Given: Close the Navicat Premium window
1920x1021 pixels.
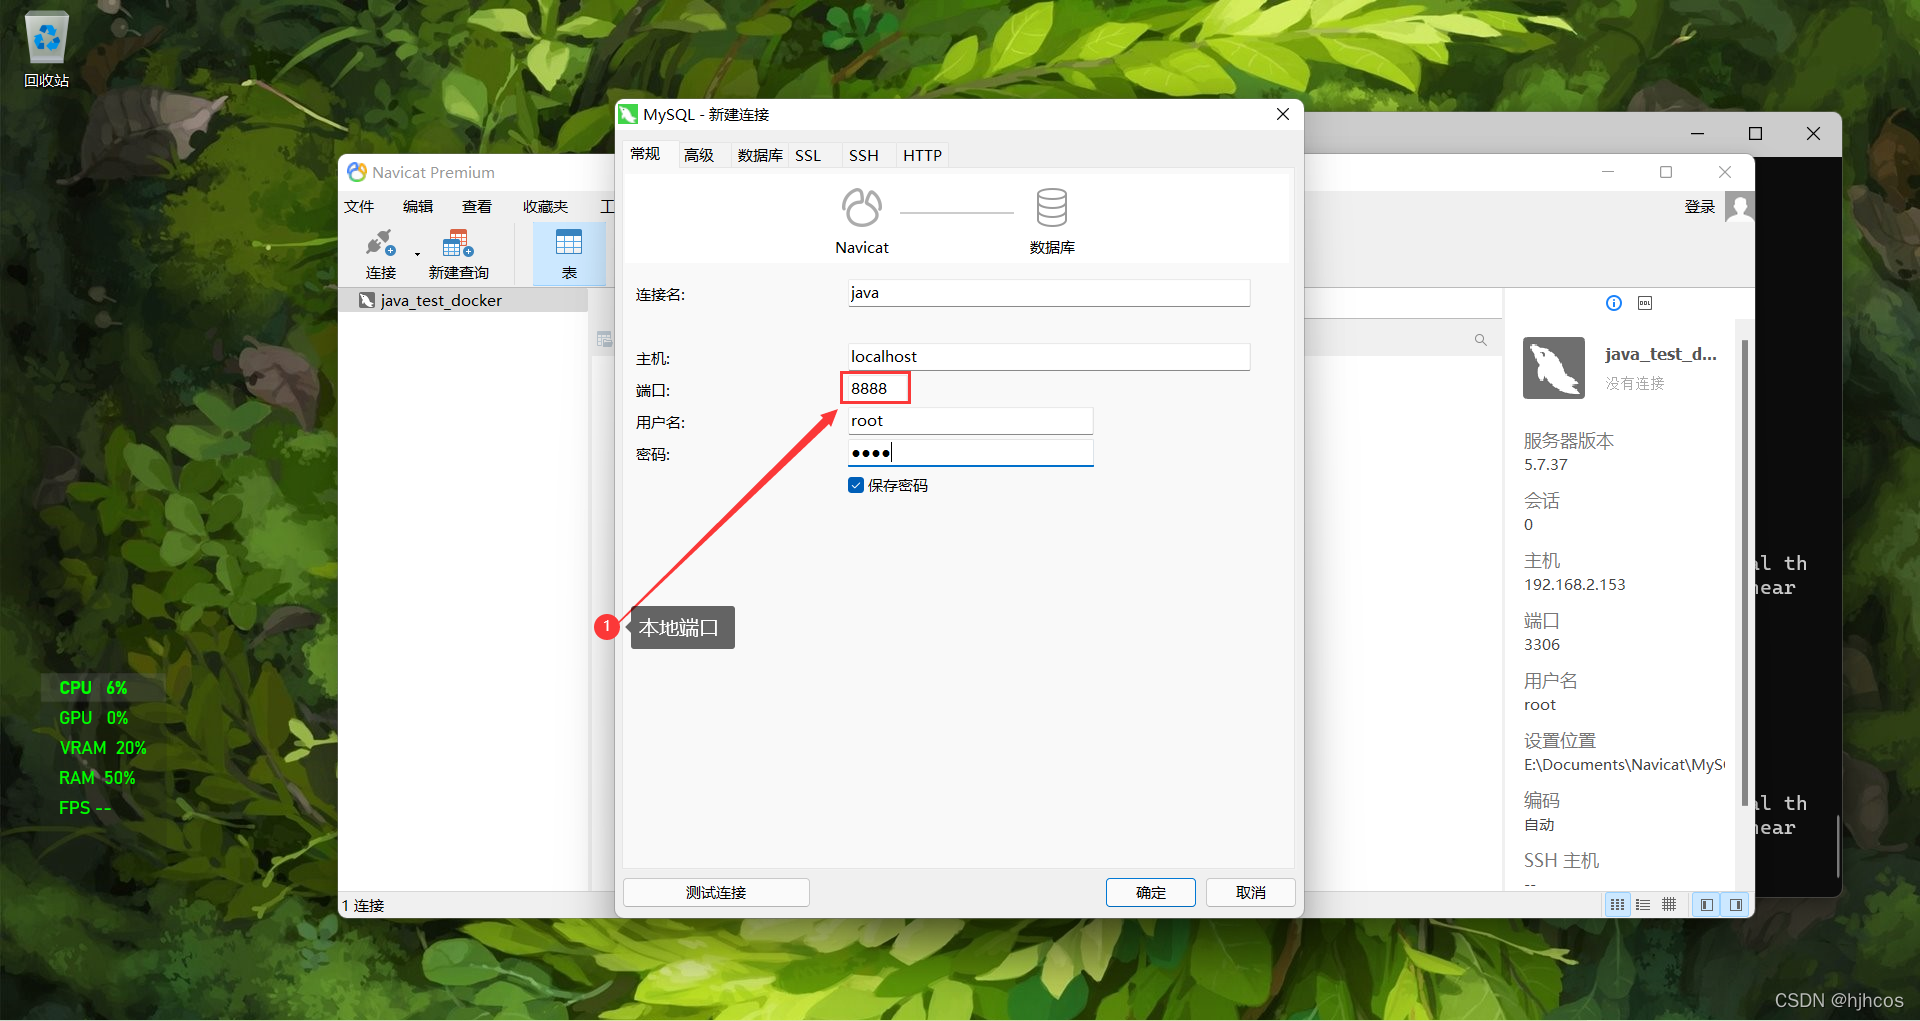Looking at the screenshot, I should 1724,172.
